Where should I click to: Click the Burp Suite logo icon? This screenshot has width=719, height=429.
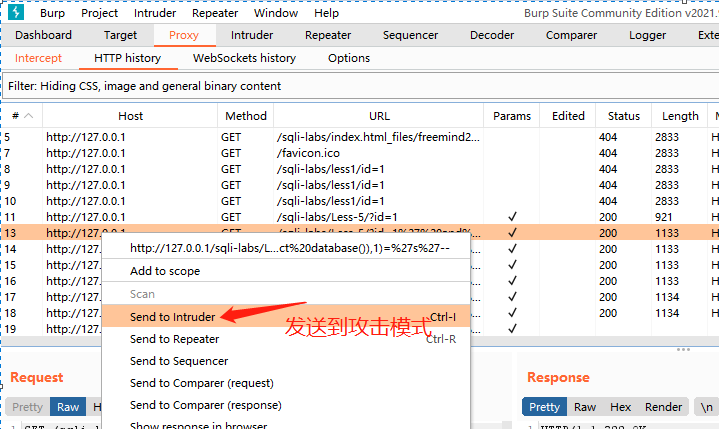[x=16, y=12]
